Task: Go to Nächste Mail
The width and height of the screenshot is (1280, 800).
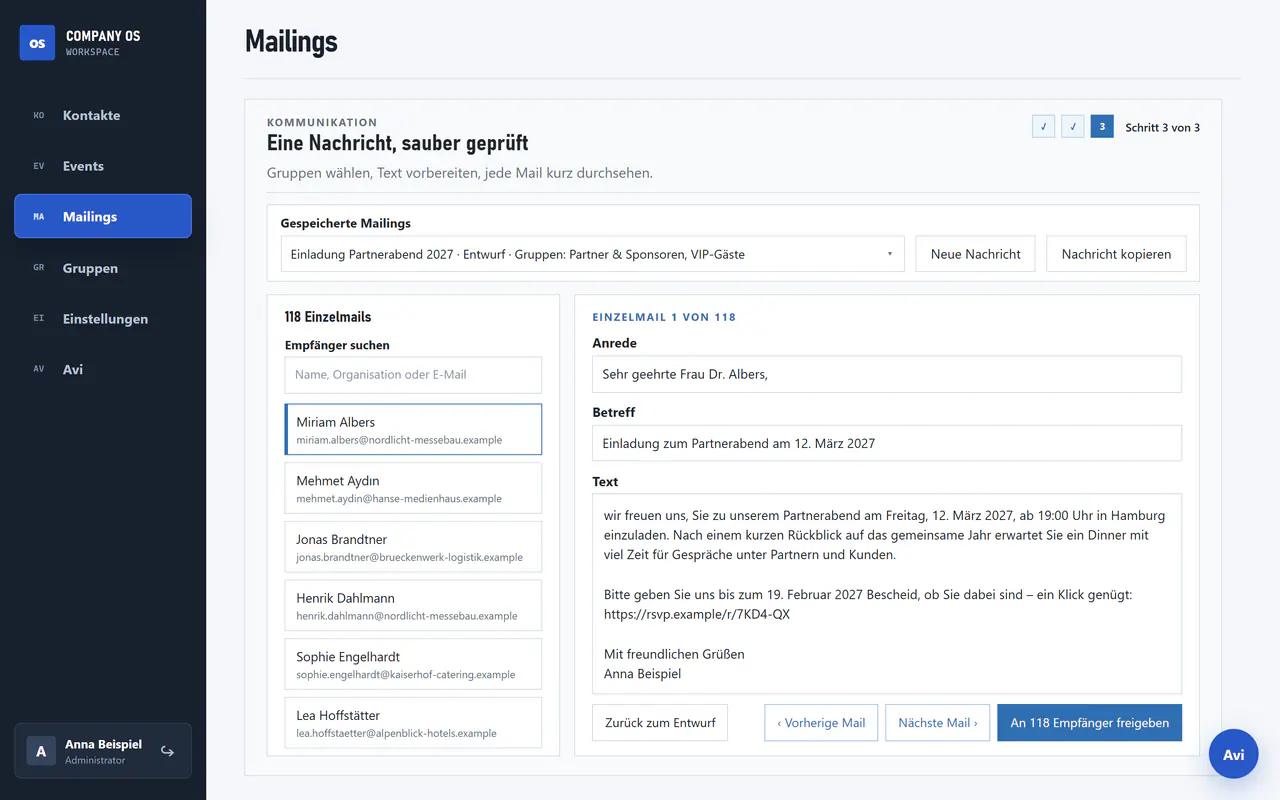Action: point(937,723)
